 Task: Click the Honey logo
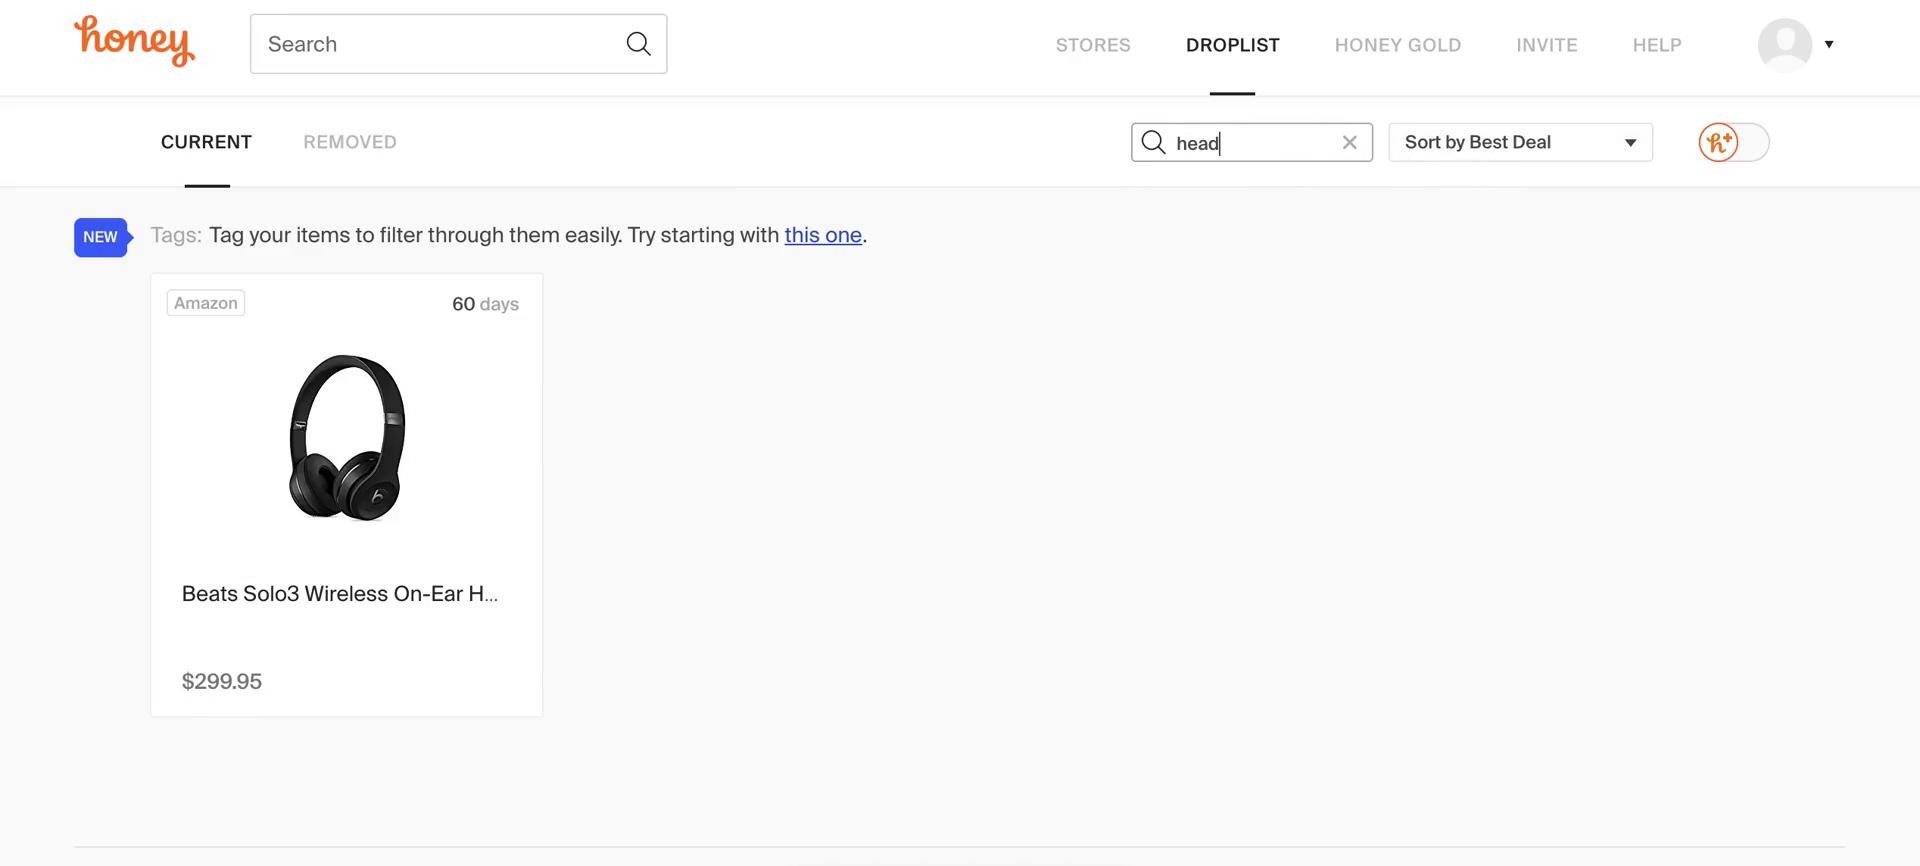coord(134,42)
